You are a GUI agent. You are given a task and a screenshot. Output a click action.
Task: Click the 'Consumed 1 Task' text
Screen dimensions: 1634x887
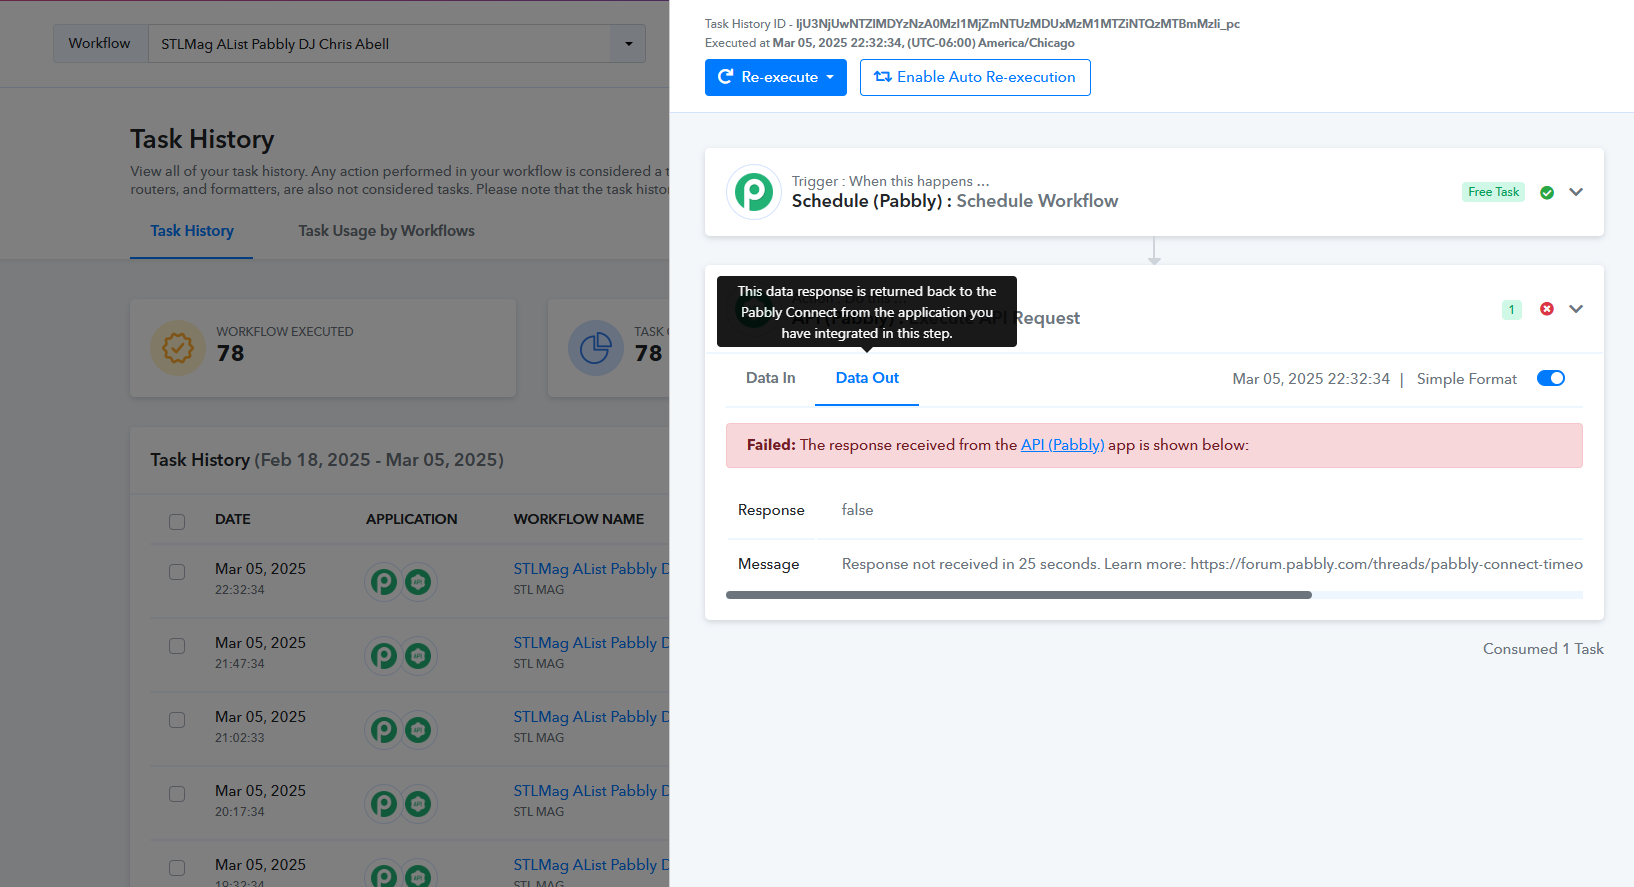(1543, 649)
